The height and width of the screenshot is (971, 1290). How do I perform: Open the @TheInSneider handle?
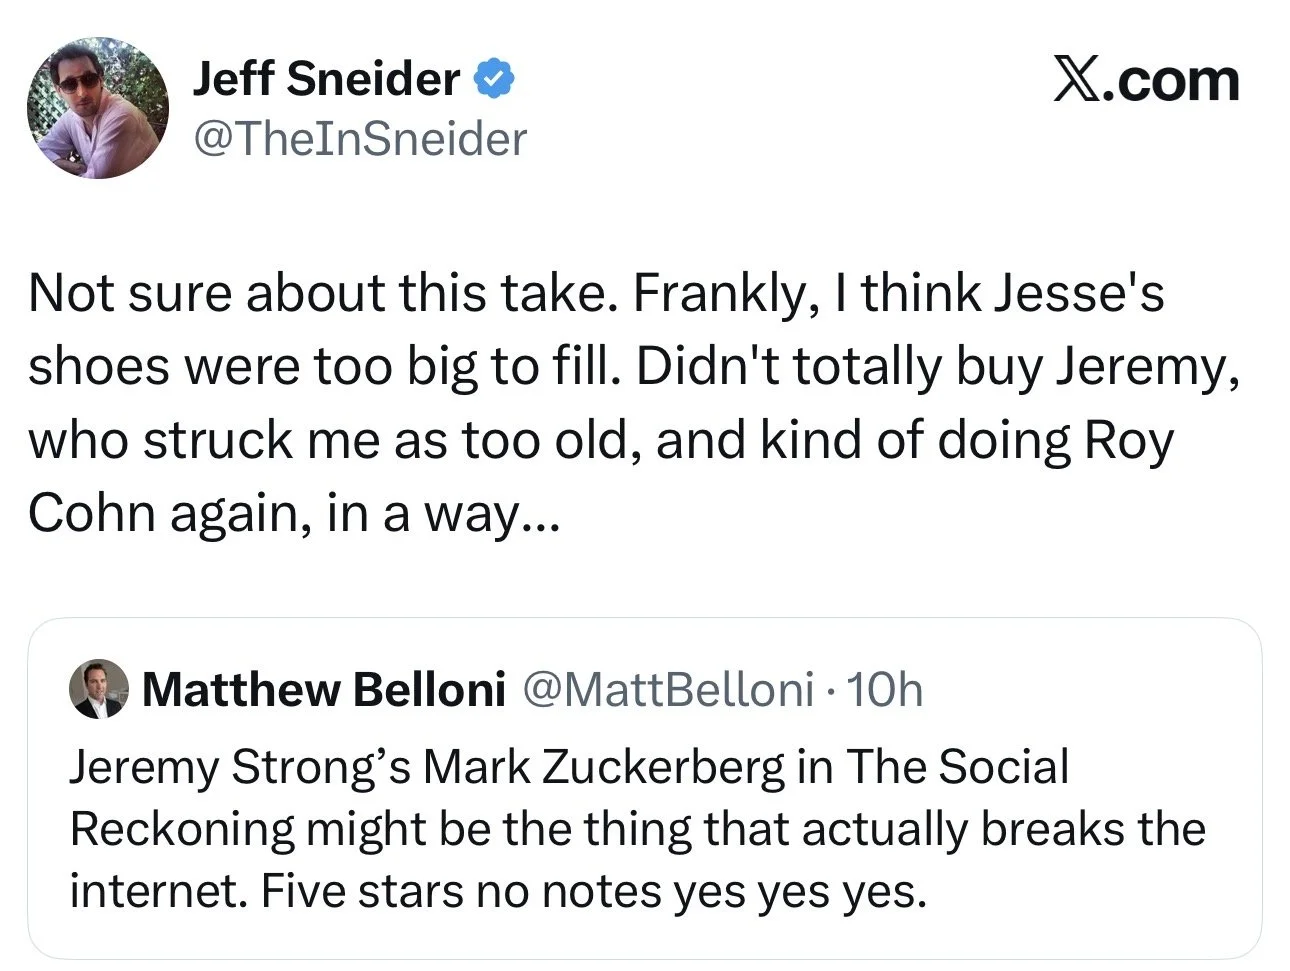[x=359, y=139]
